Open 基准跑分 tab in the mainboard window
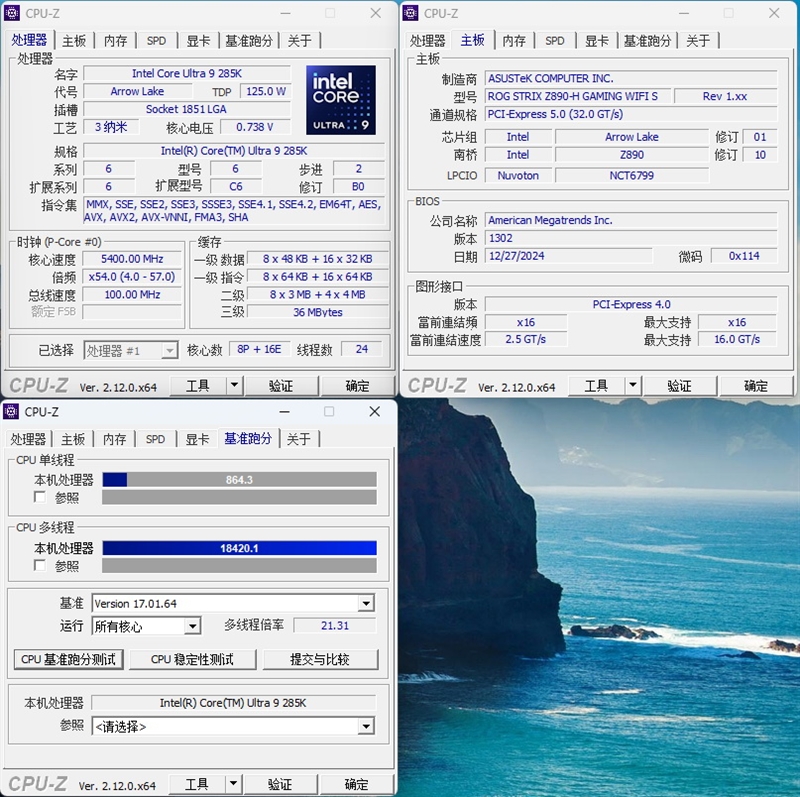 pyautogui.click(x=647, y=41)
